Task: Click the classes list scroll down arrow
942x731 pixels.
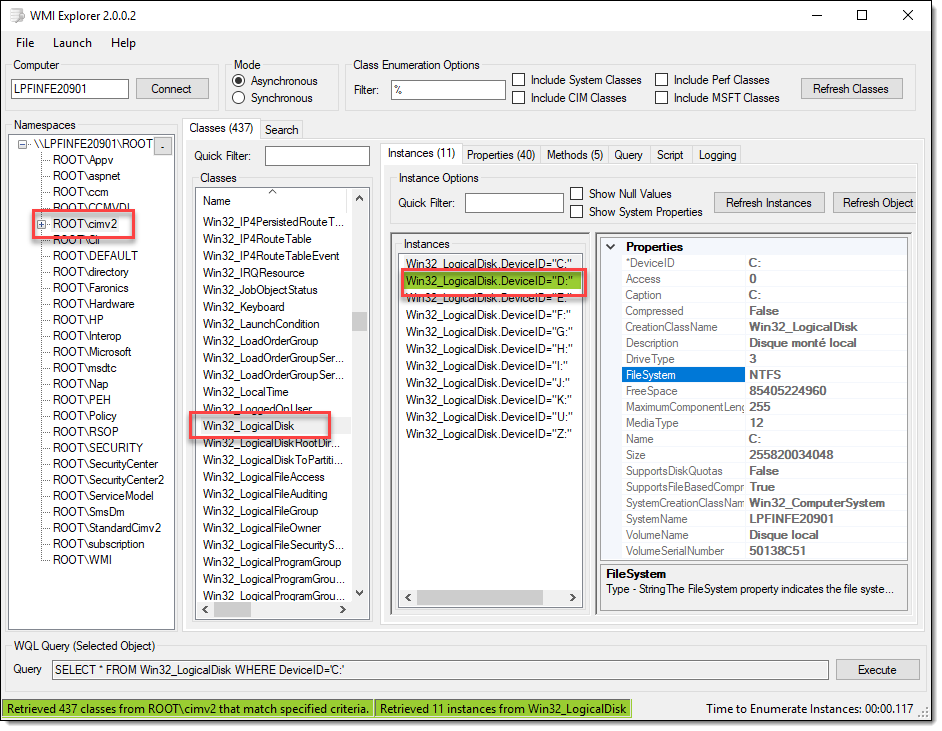Action: pyautogui.click(x=359, y=593)
